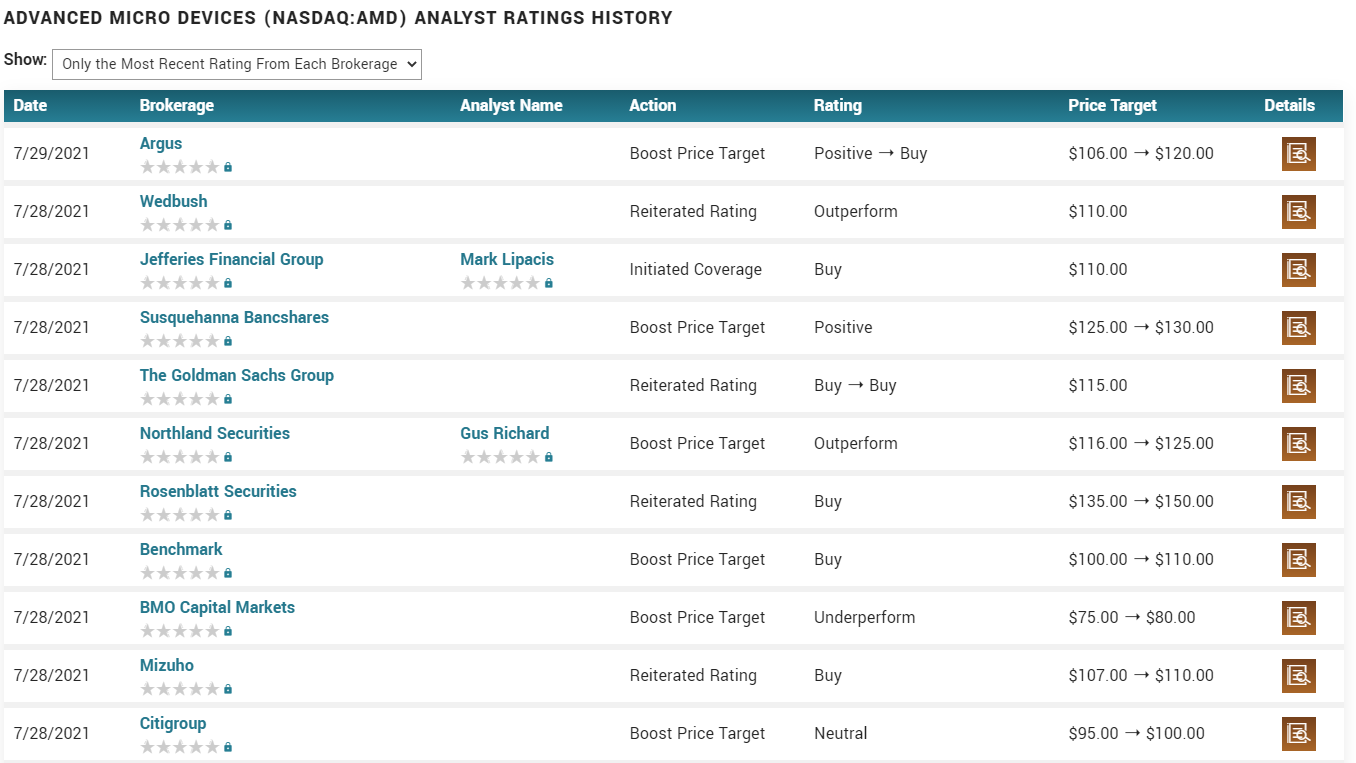Open Susquehanna Bancshares brokerage link
The width and height of the screenshot is (1356, 763).
click(234, 317)
